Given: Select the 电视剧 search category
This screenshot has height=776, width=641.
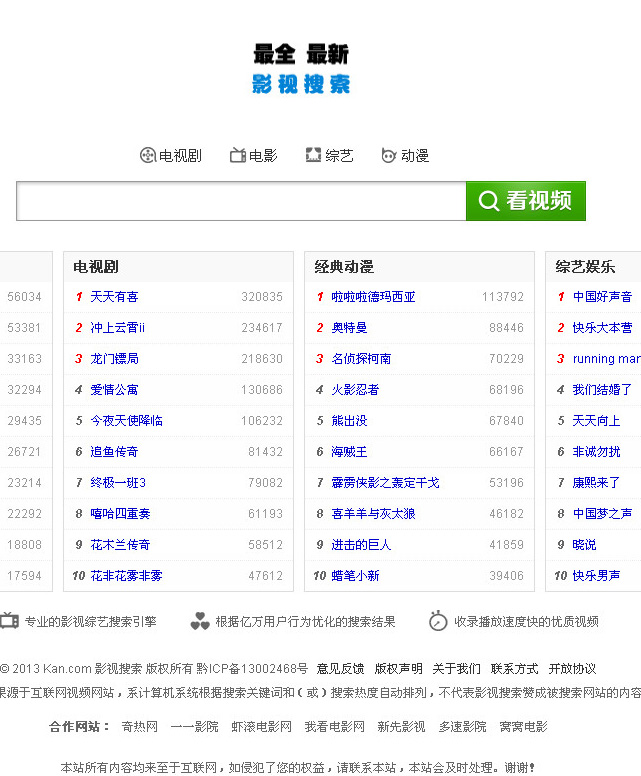Looking at the screenshot, I should 171,155.
